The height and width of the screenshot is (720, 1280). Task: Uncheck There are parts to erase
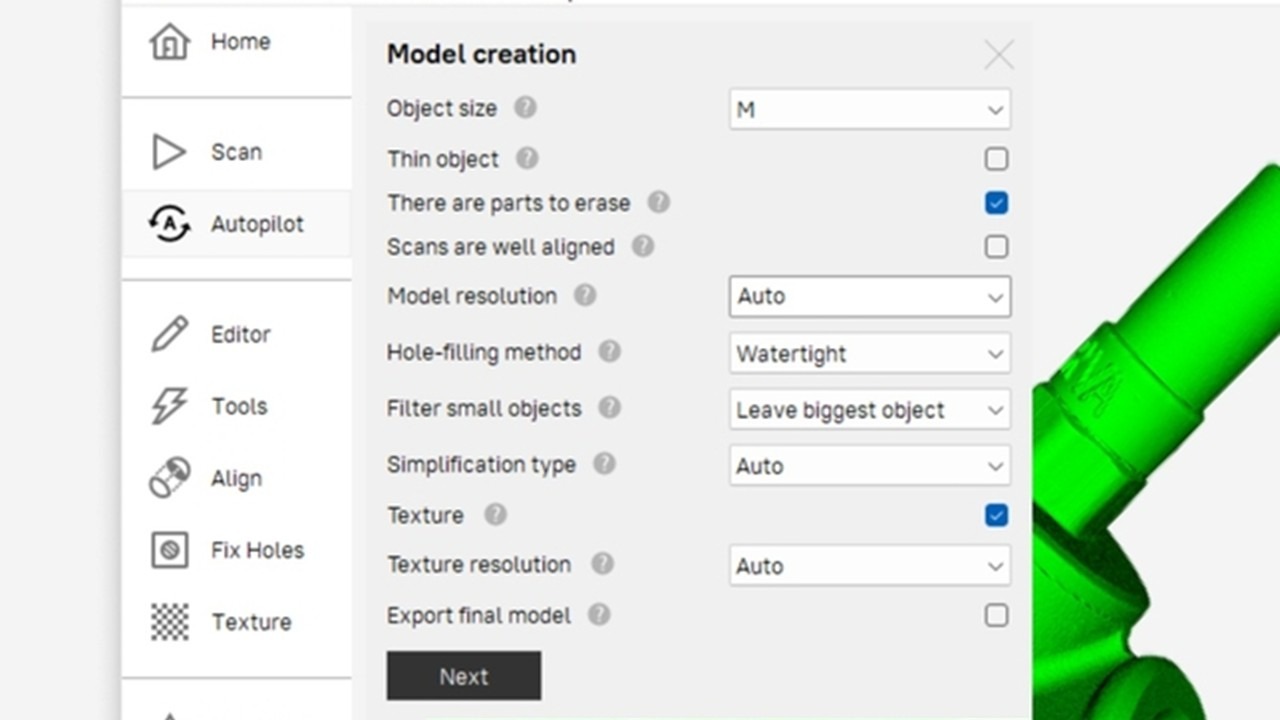996,203
